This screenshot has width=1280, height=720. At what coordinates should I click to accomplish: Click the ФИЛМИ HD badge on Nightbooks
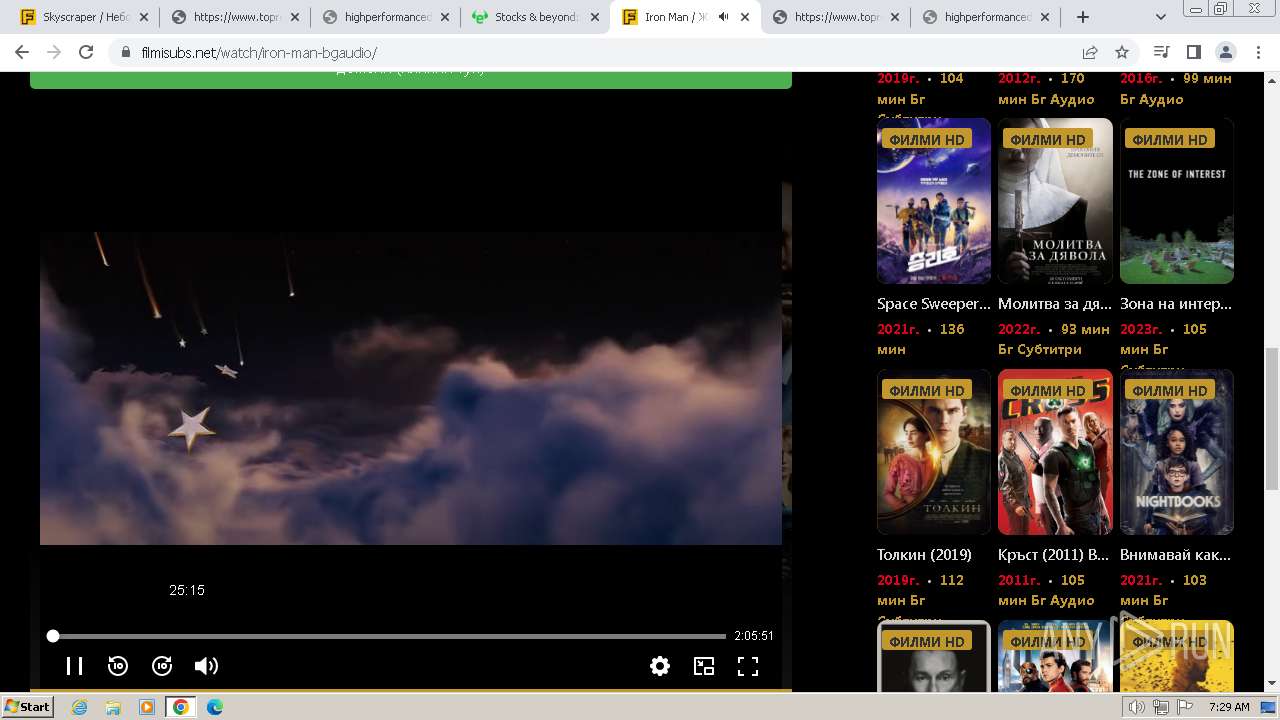(x=1170, y=391)
